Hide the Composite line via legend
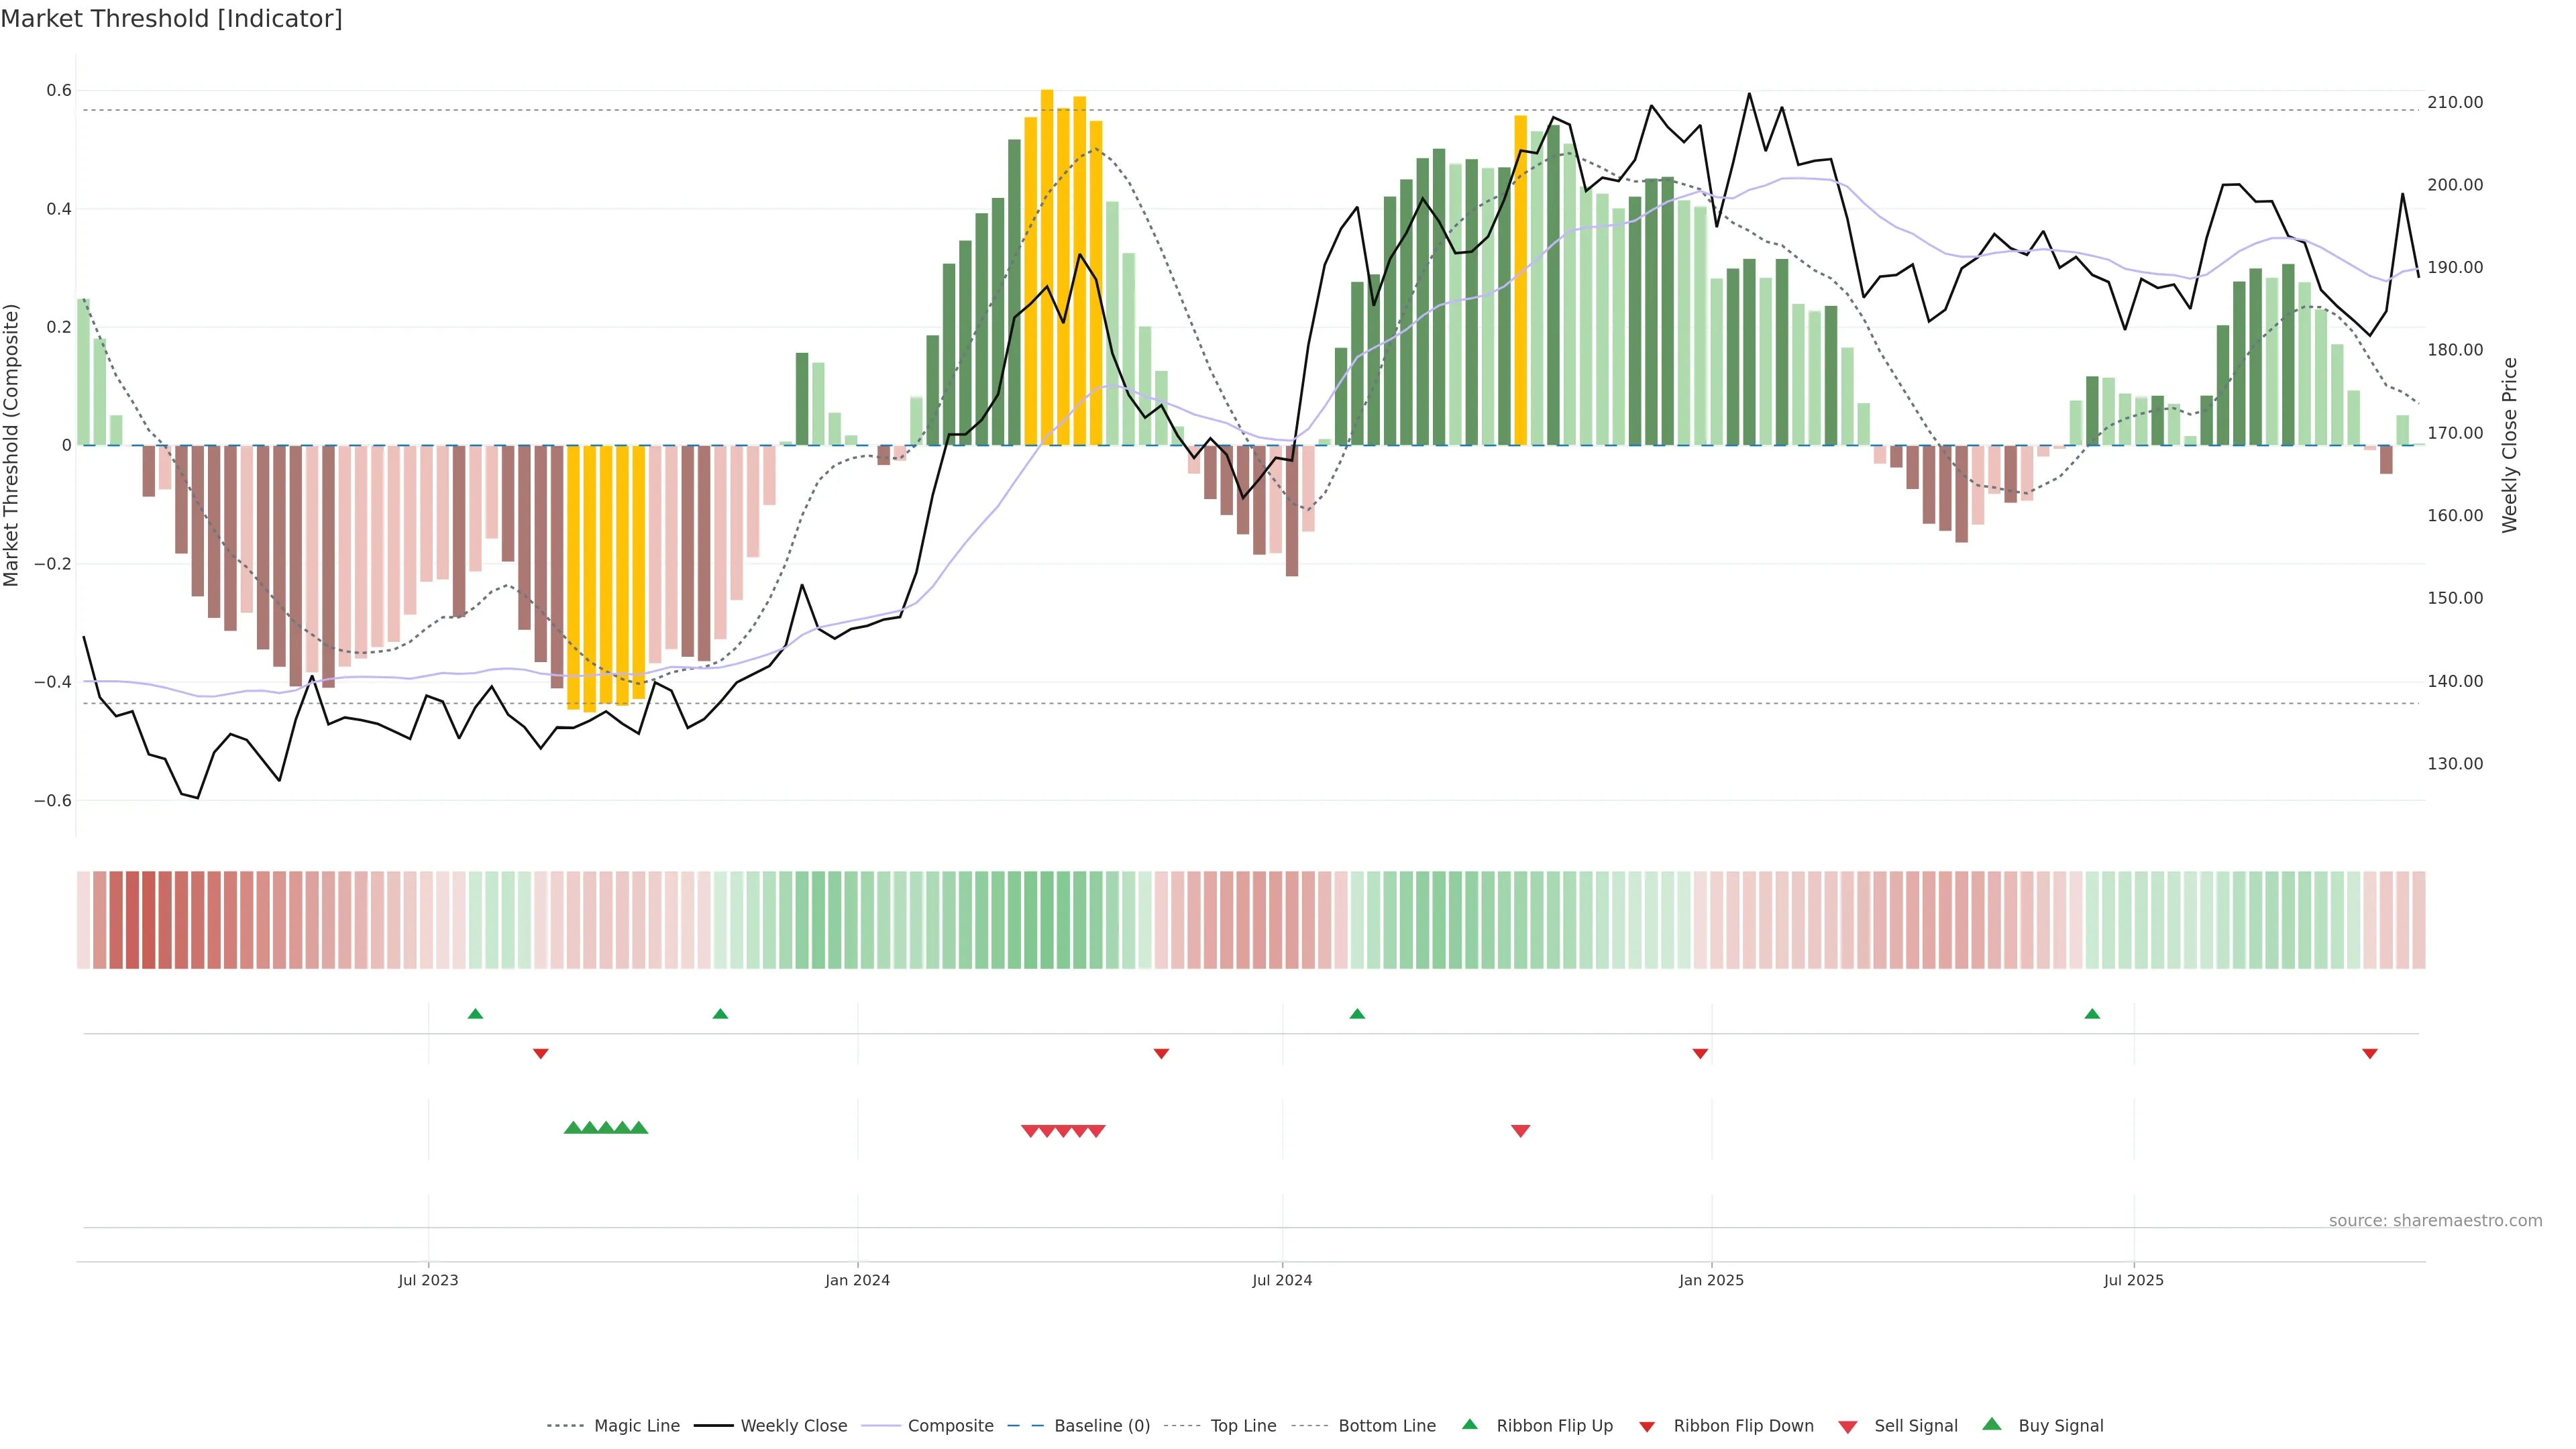This screenshot has height=1449, width=2576. click(x=950, y=1426)
